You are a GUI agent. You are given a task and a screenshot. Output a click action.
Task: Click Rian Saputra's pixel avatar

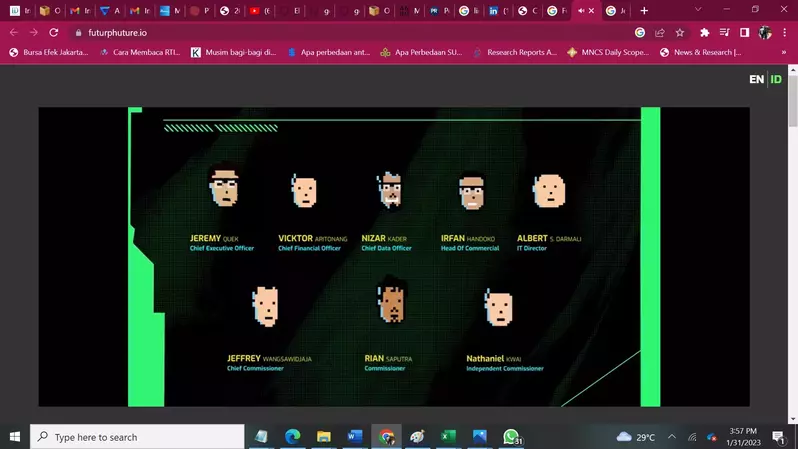[x=392, y=300]
